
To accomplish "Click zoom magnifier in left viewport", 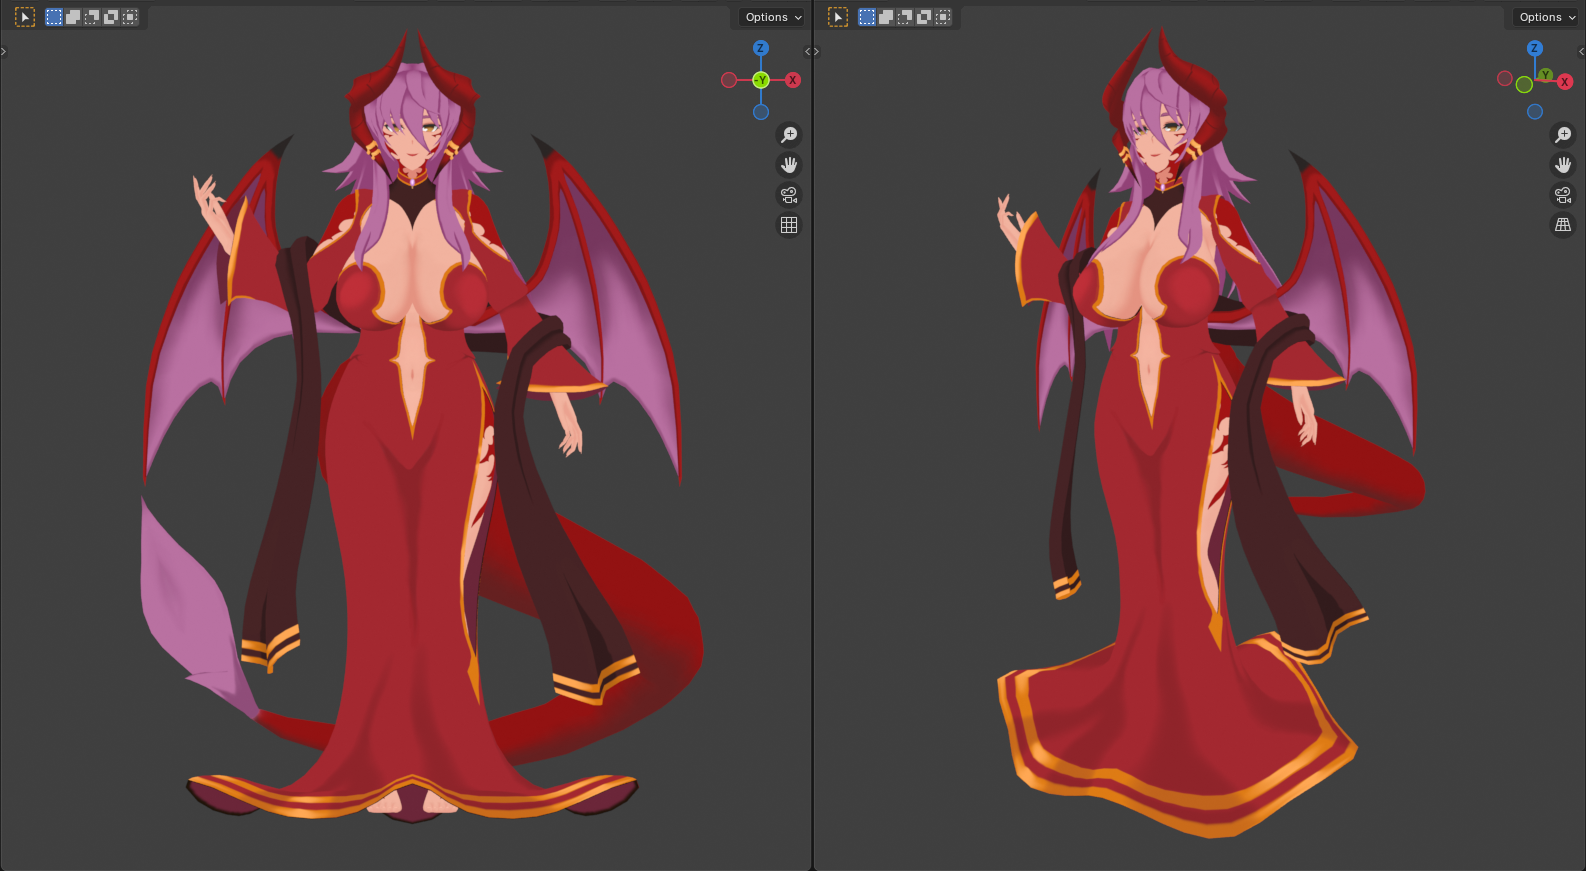I will [789, 135].
